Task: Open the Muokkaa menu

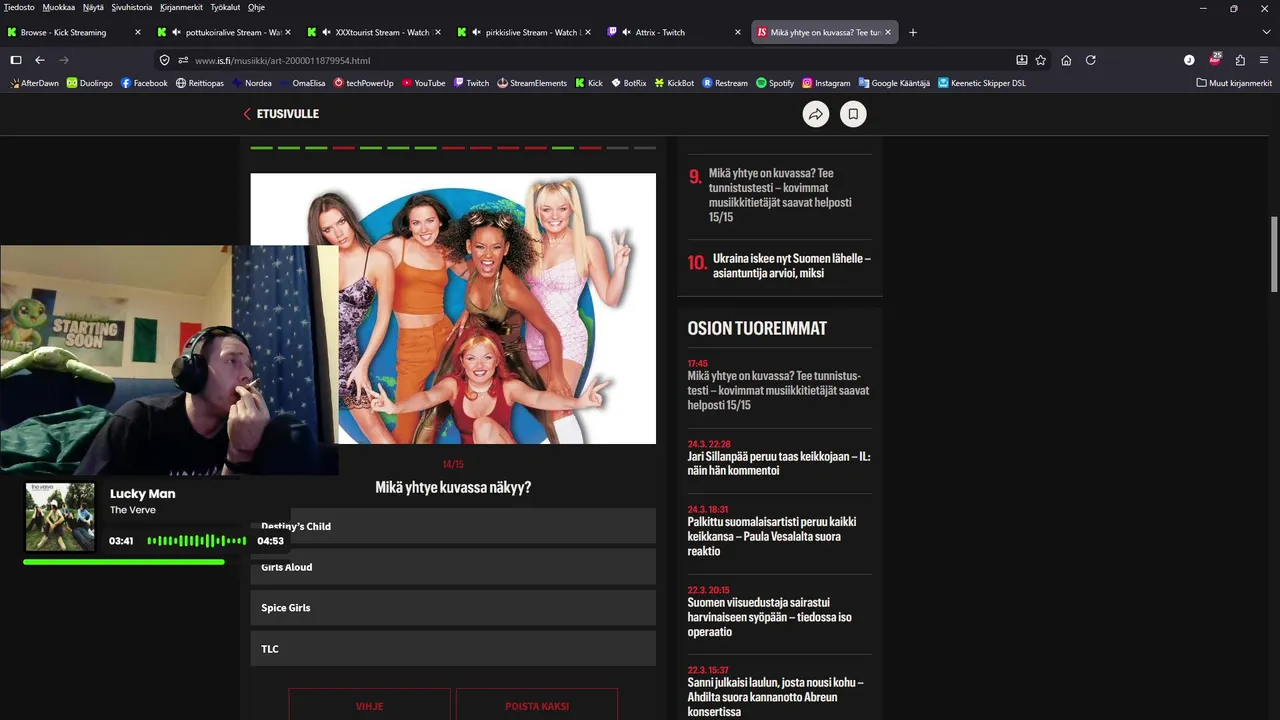Action: [x=58, y=7]
